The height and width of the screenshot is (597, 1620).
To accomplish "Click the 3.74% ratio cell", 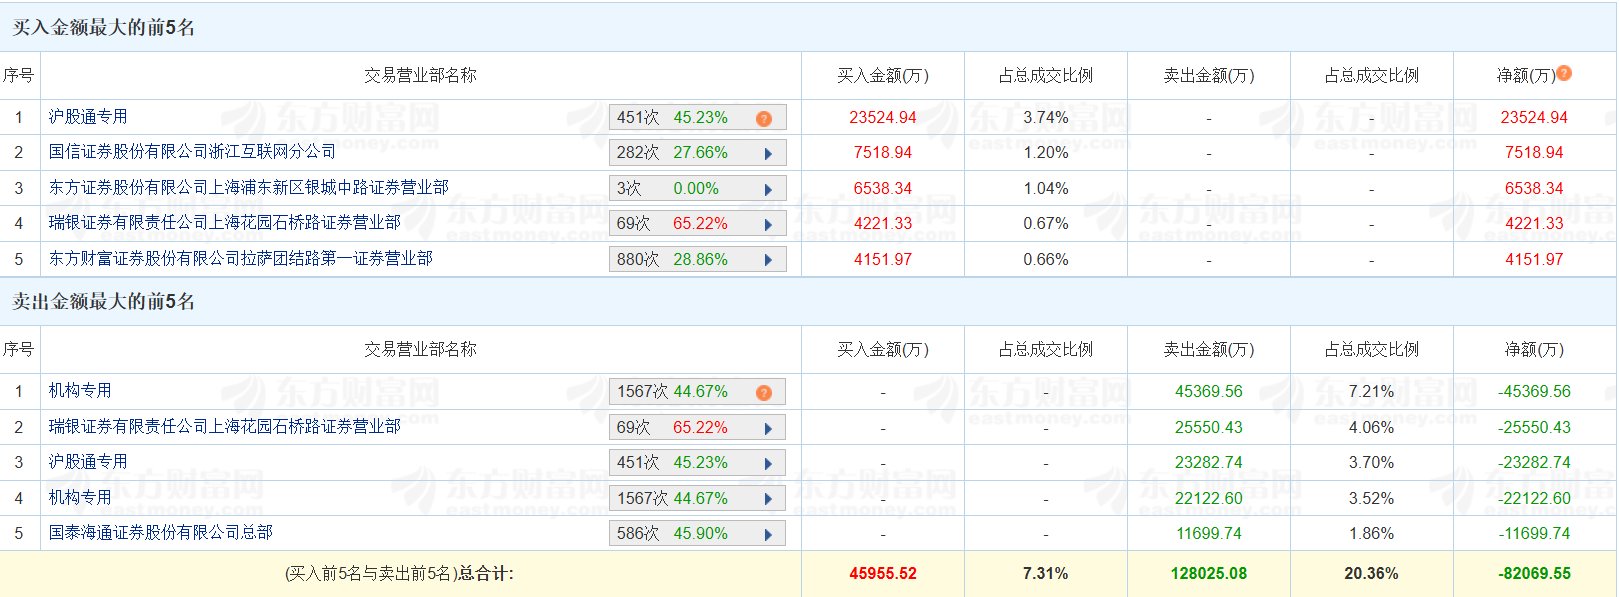I will [x=1046, y=118].
